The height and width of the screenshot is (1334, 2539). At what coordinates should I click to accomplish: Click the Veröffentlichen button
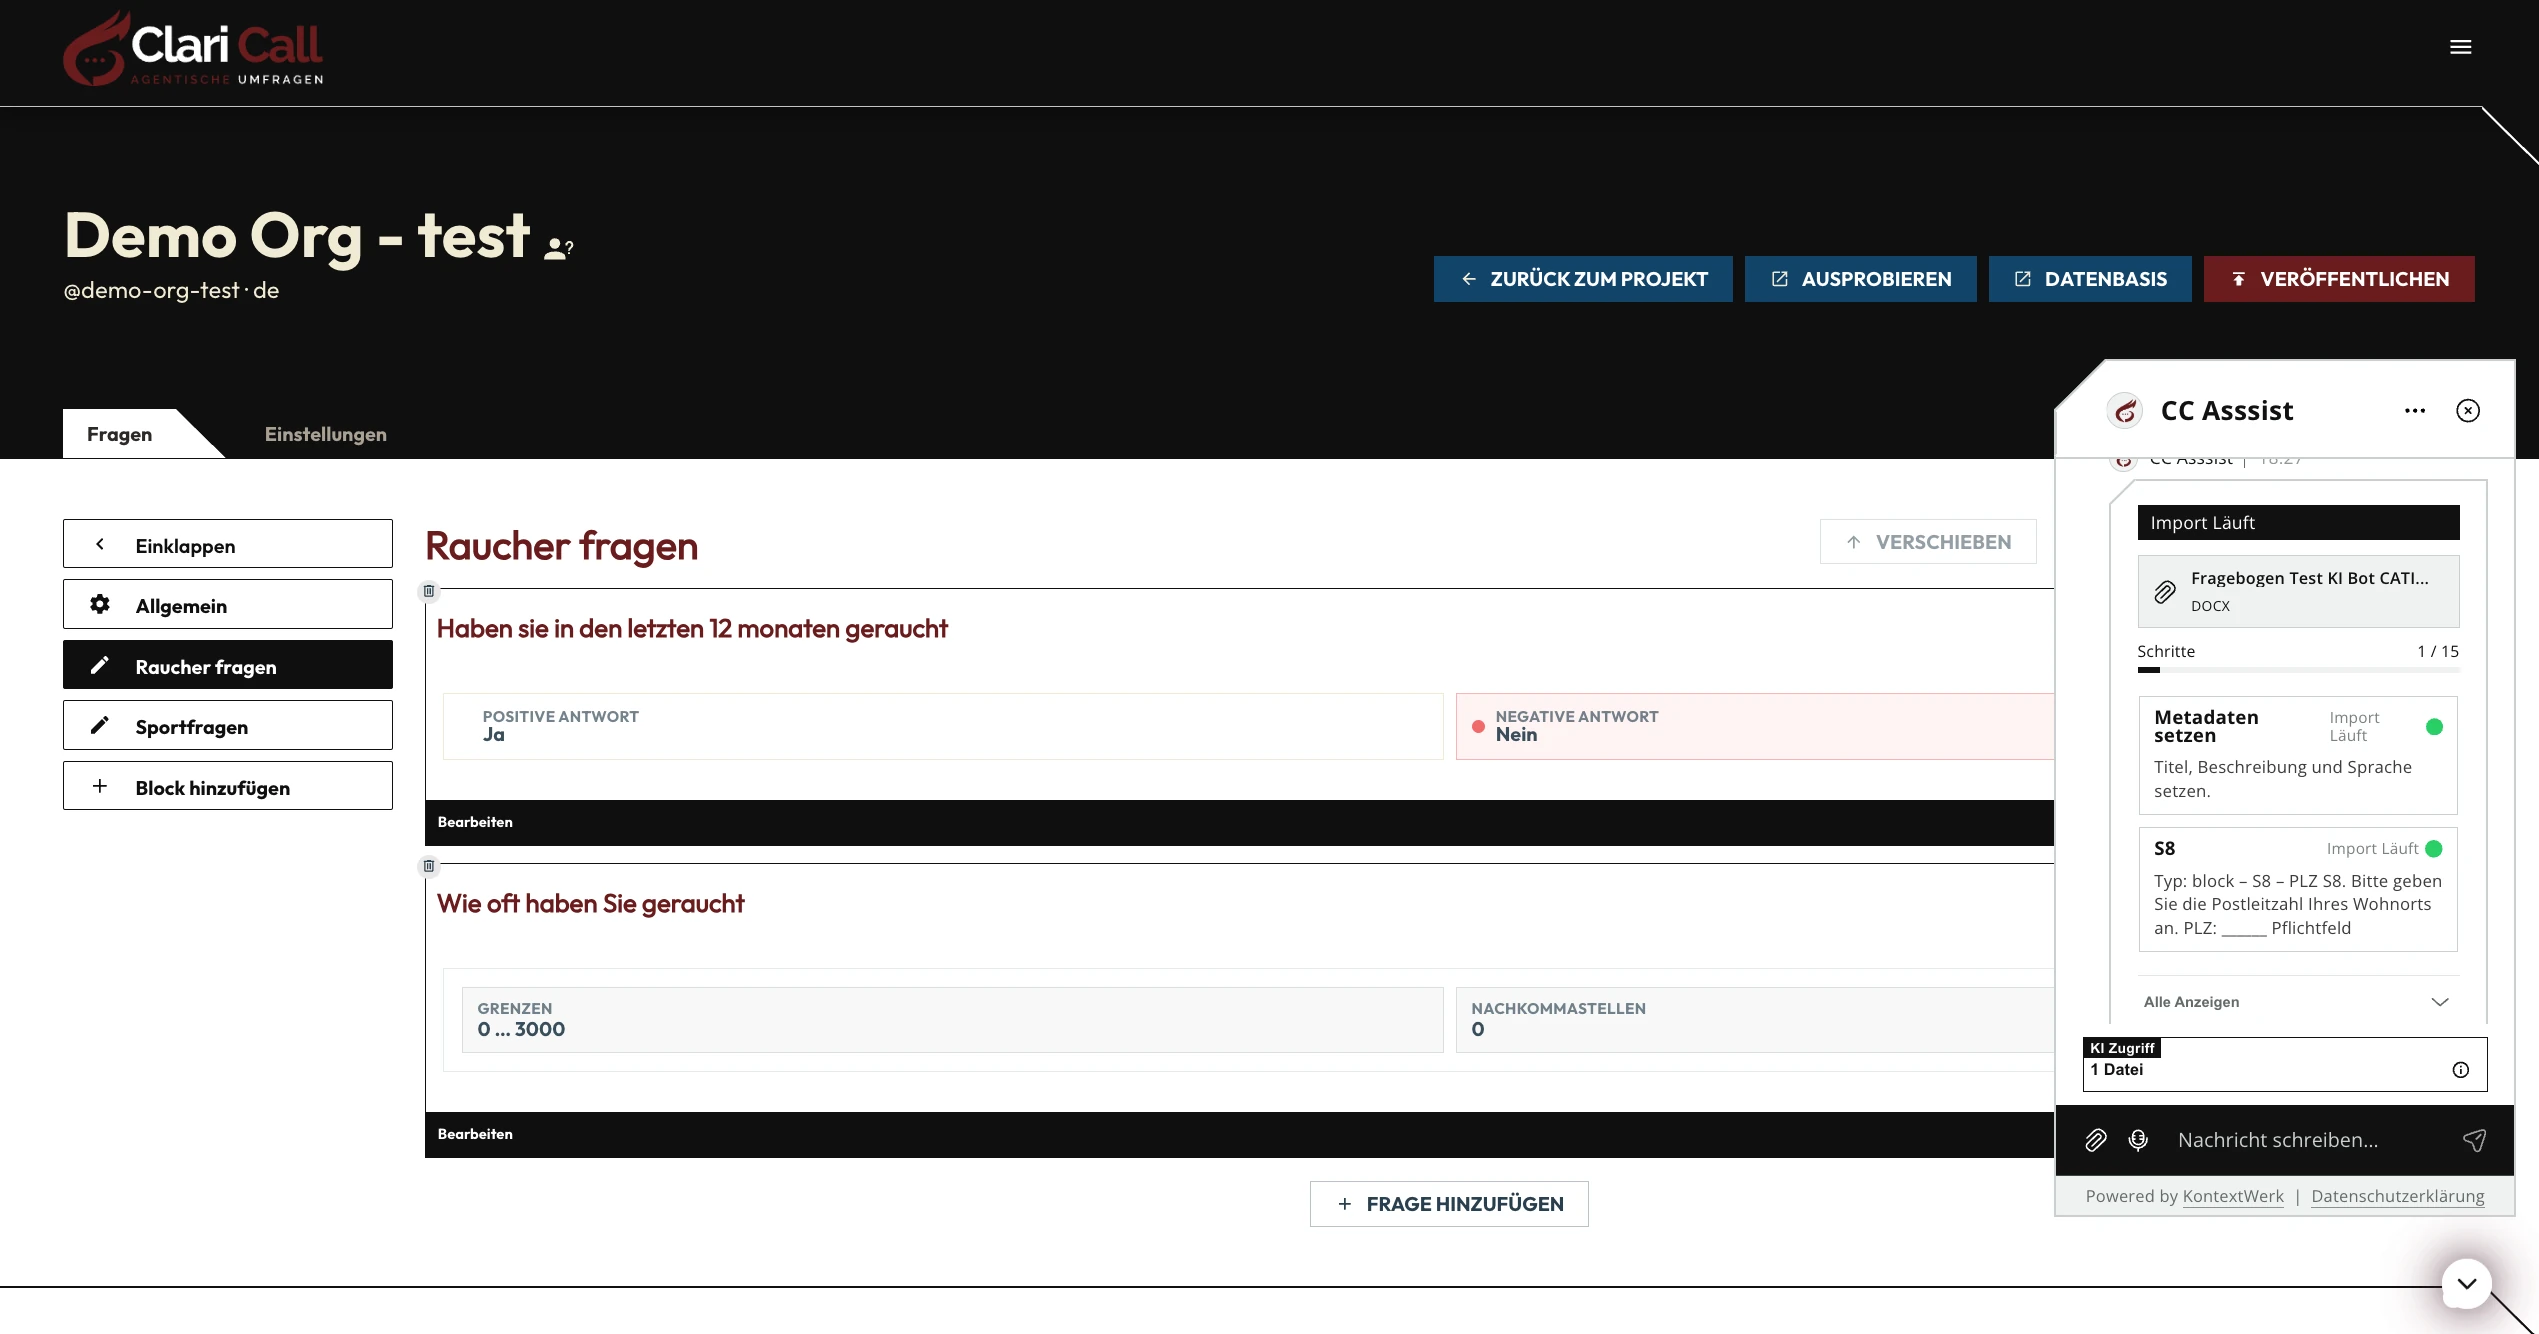pyautogui.click(x=2338, y=279)
